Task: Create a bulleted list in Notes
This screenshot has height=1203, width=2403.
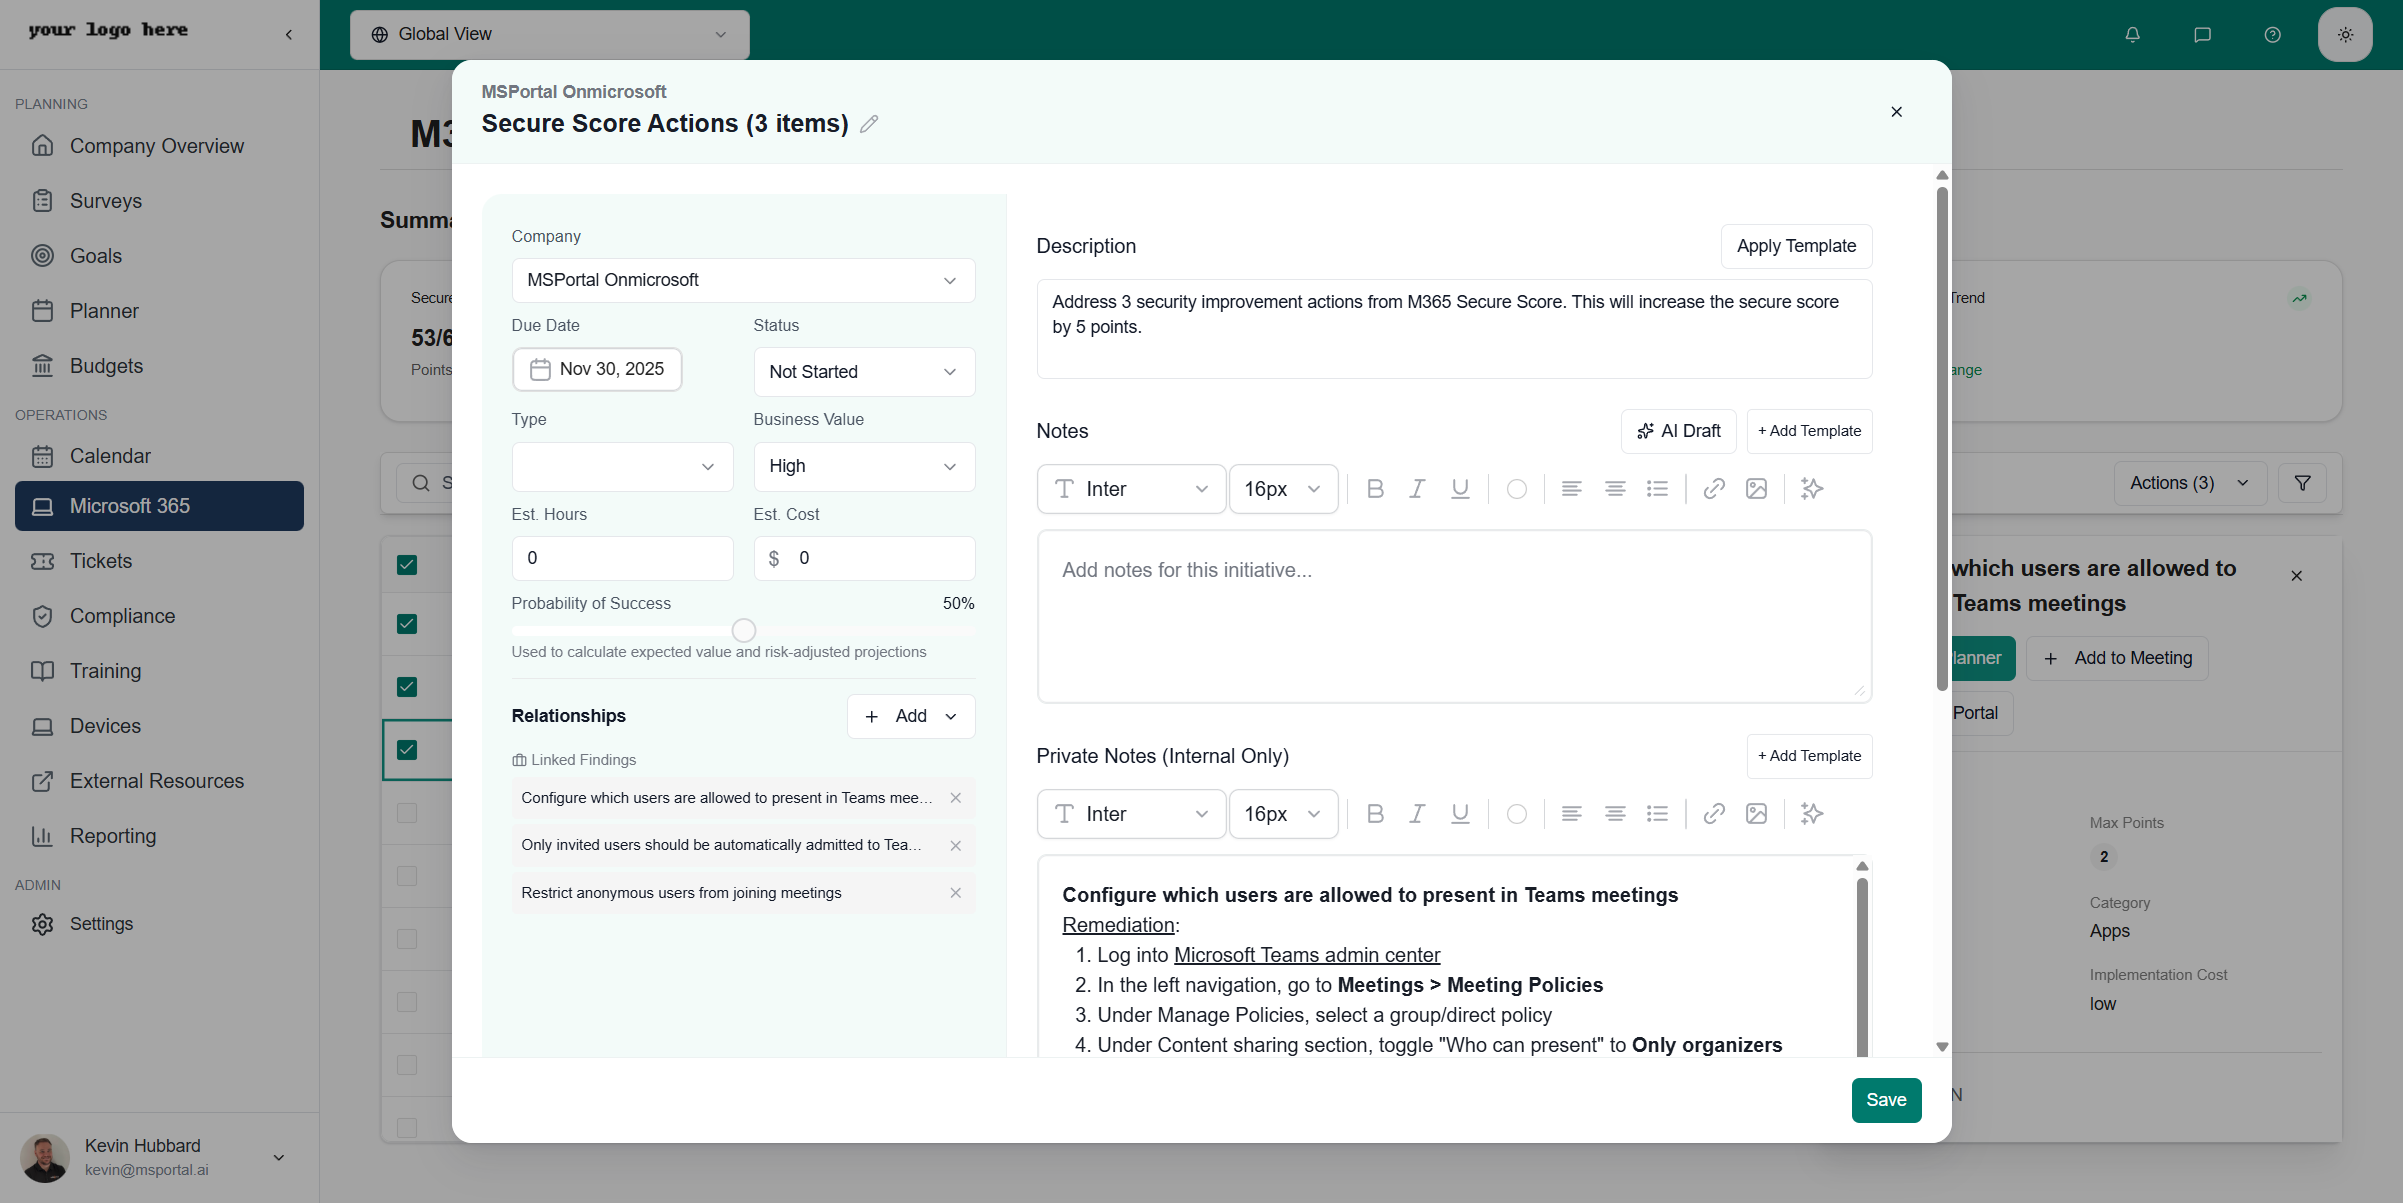Action: point(1658,489)
